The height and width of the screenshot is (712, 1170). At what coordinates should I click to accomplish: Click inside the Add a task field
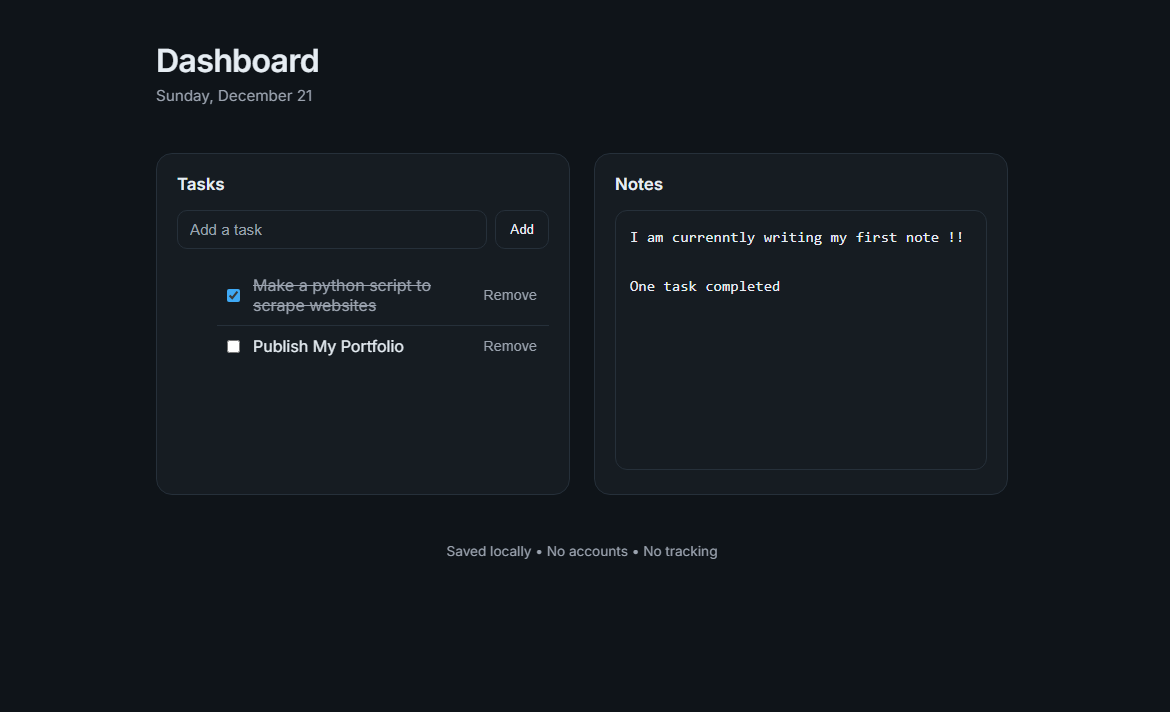tap(331, 229)
